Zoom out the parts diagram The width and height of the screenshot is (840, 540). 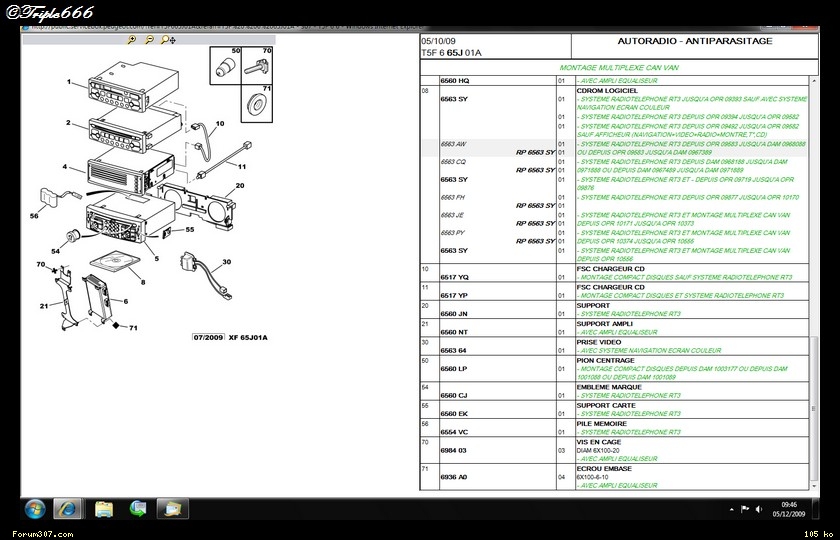[149, 40]
